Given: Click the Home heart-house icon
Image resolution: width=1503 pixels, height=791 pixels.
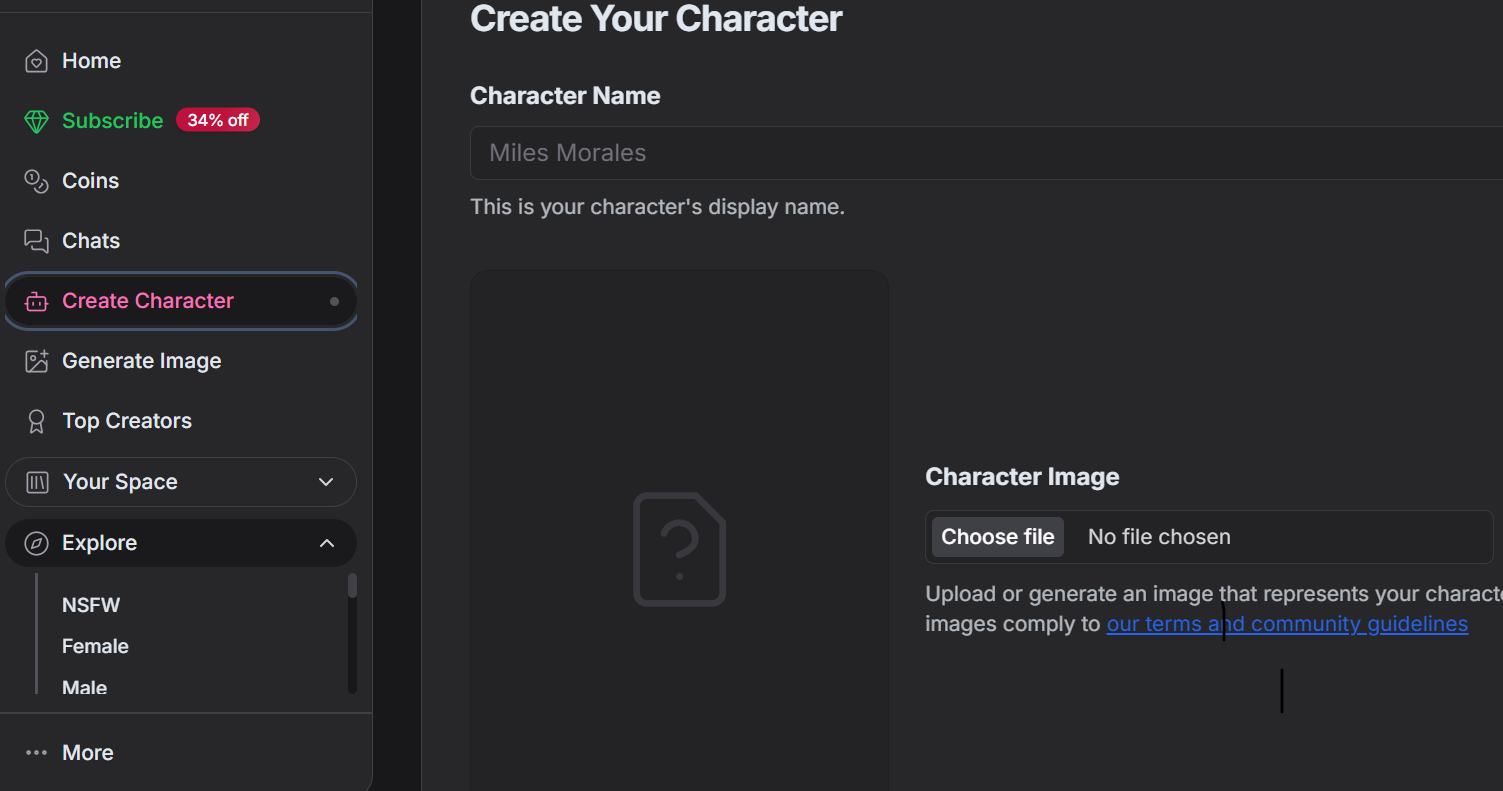Looking at the screenshot, I should 36,61.
